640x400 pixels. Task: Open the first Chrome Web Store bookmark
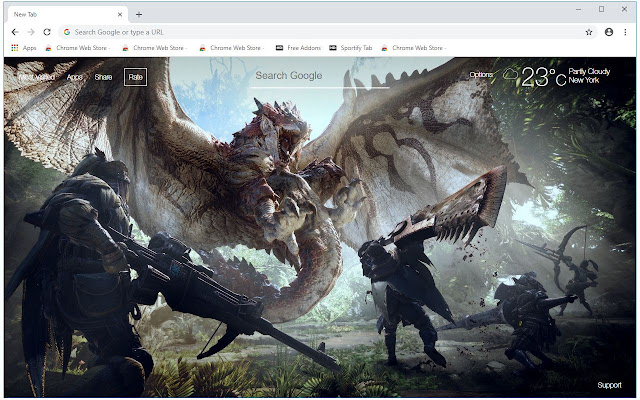click(x=78, y=48)
